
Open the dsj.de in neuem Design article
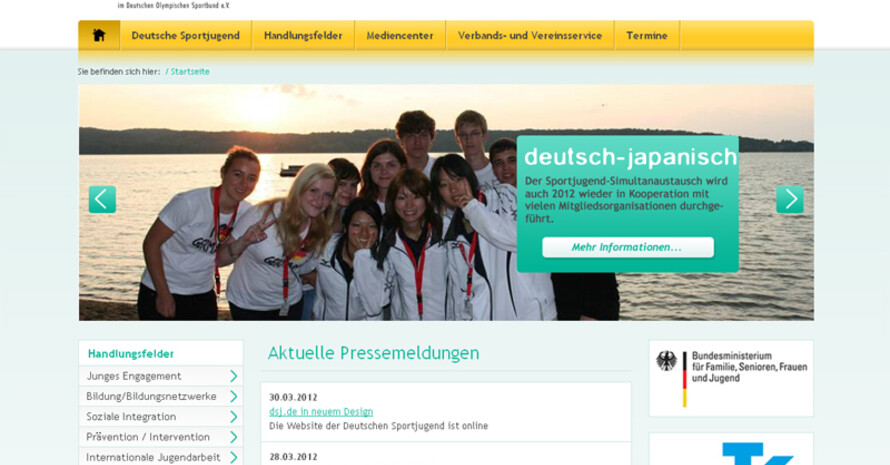coord(321,412)
